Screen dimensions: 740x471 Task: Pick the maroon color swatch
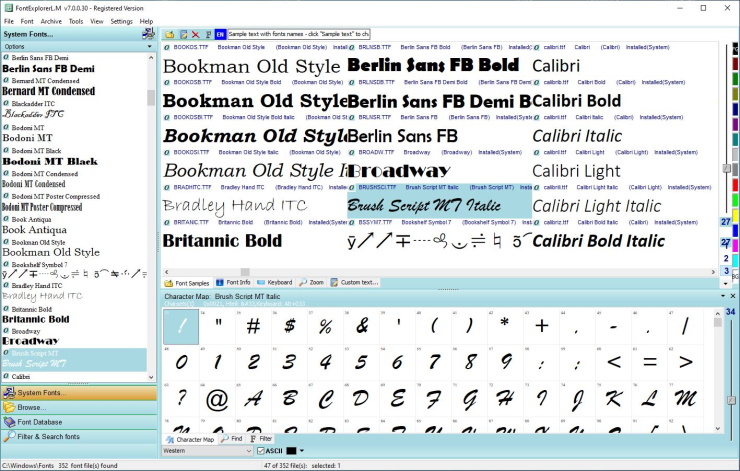735,64
